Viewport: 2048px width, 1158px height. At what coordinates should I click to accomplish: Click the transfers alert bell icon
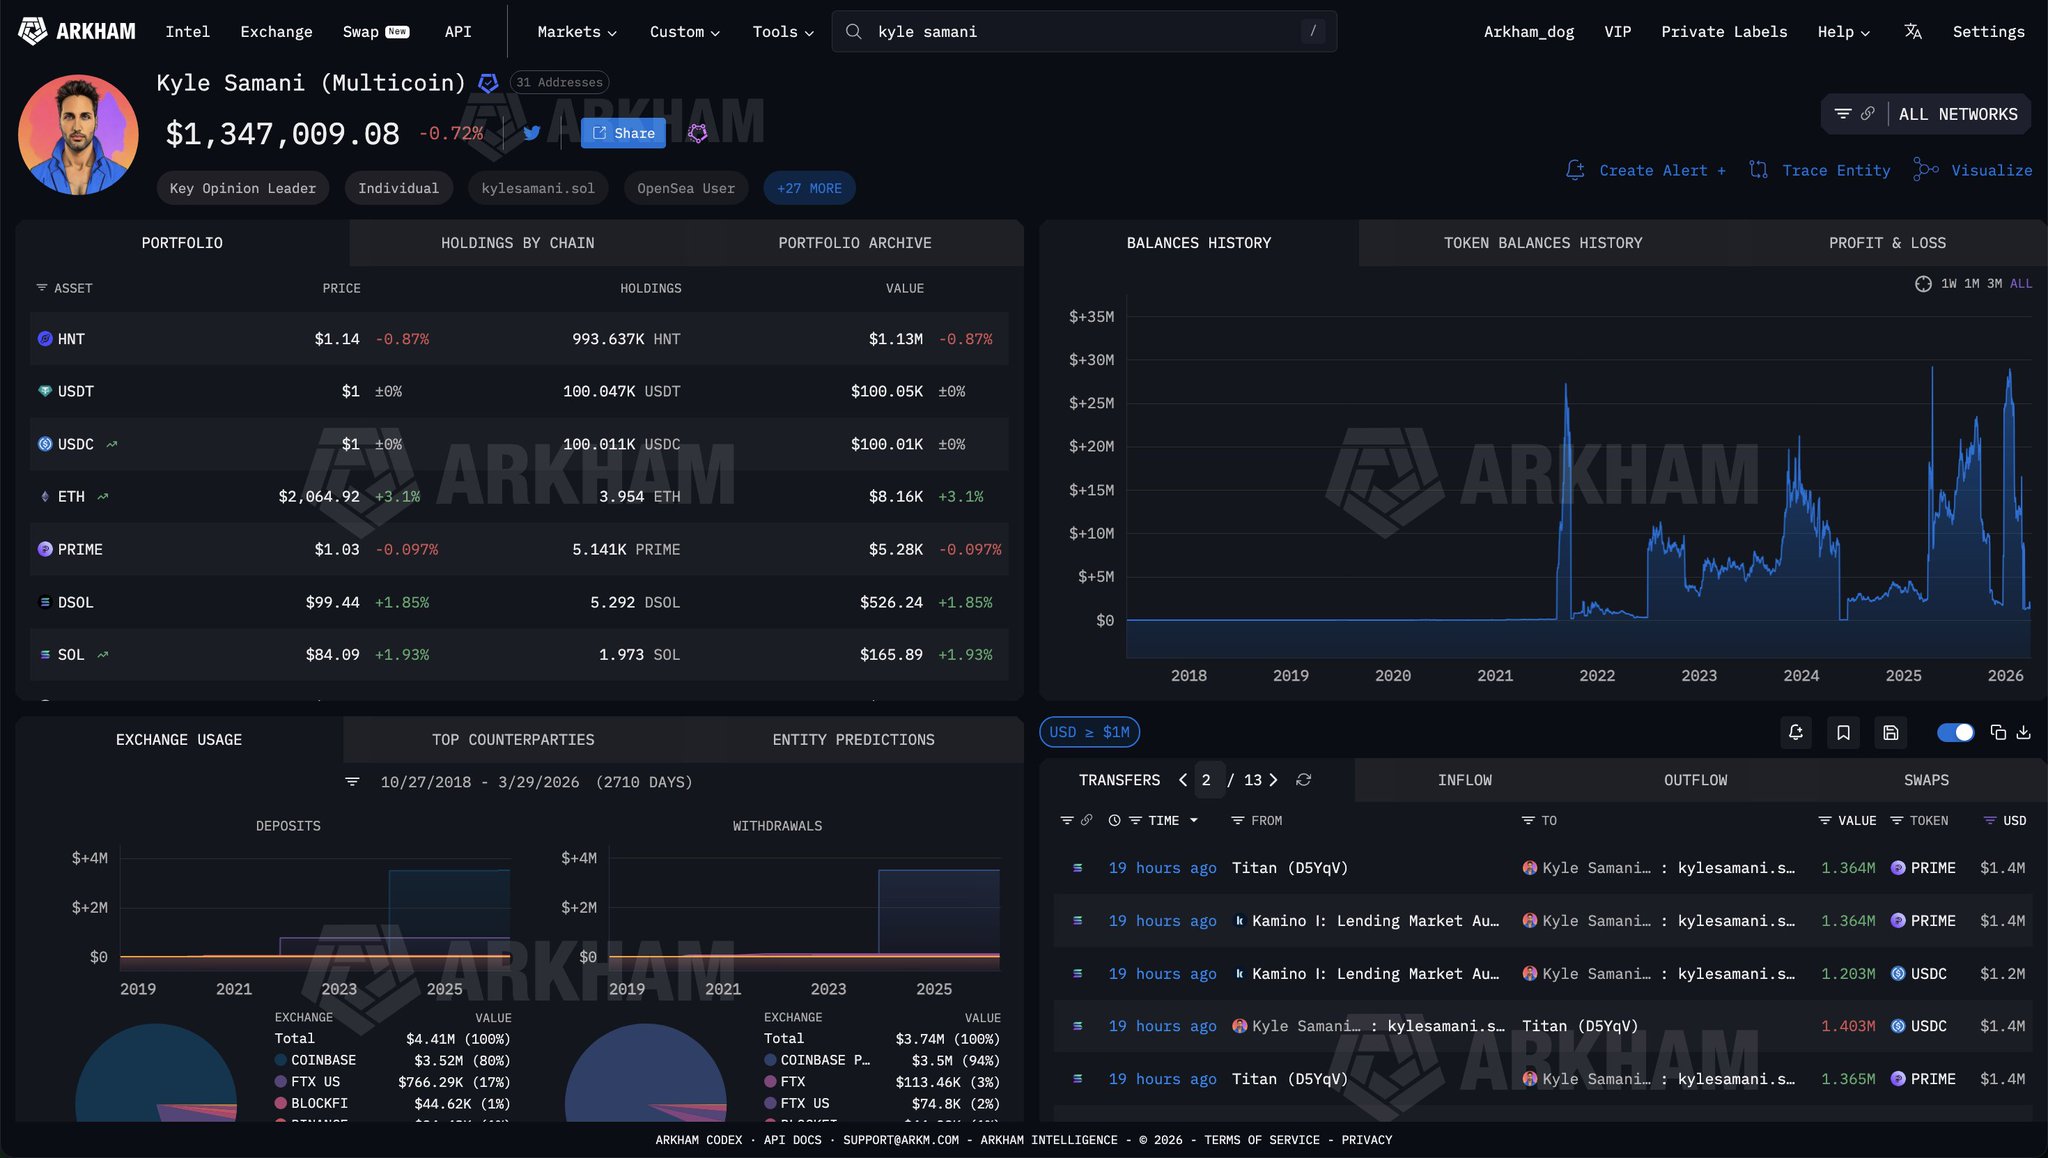click(x=1796, y=733)
